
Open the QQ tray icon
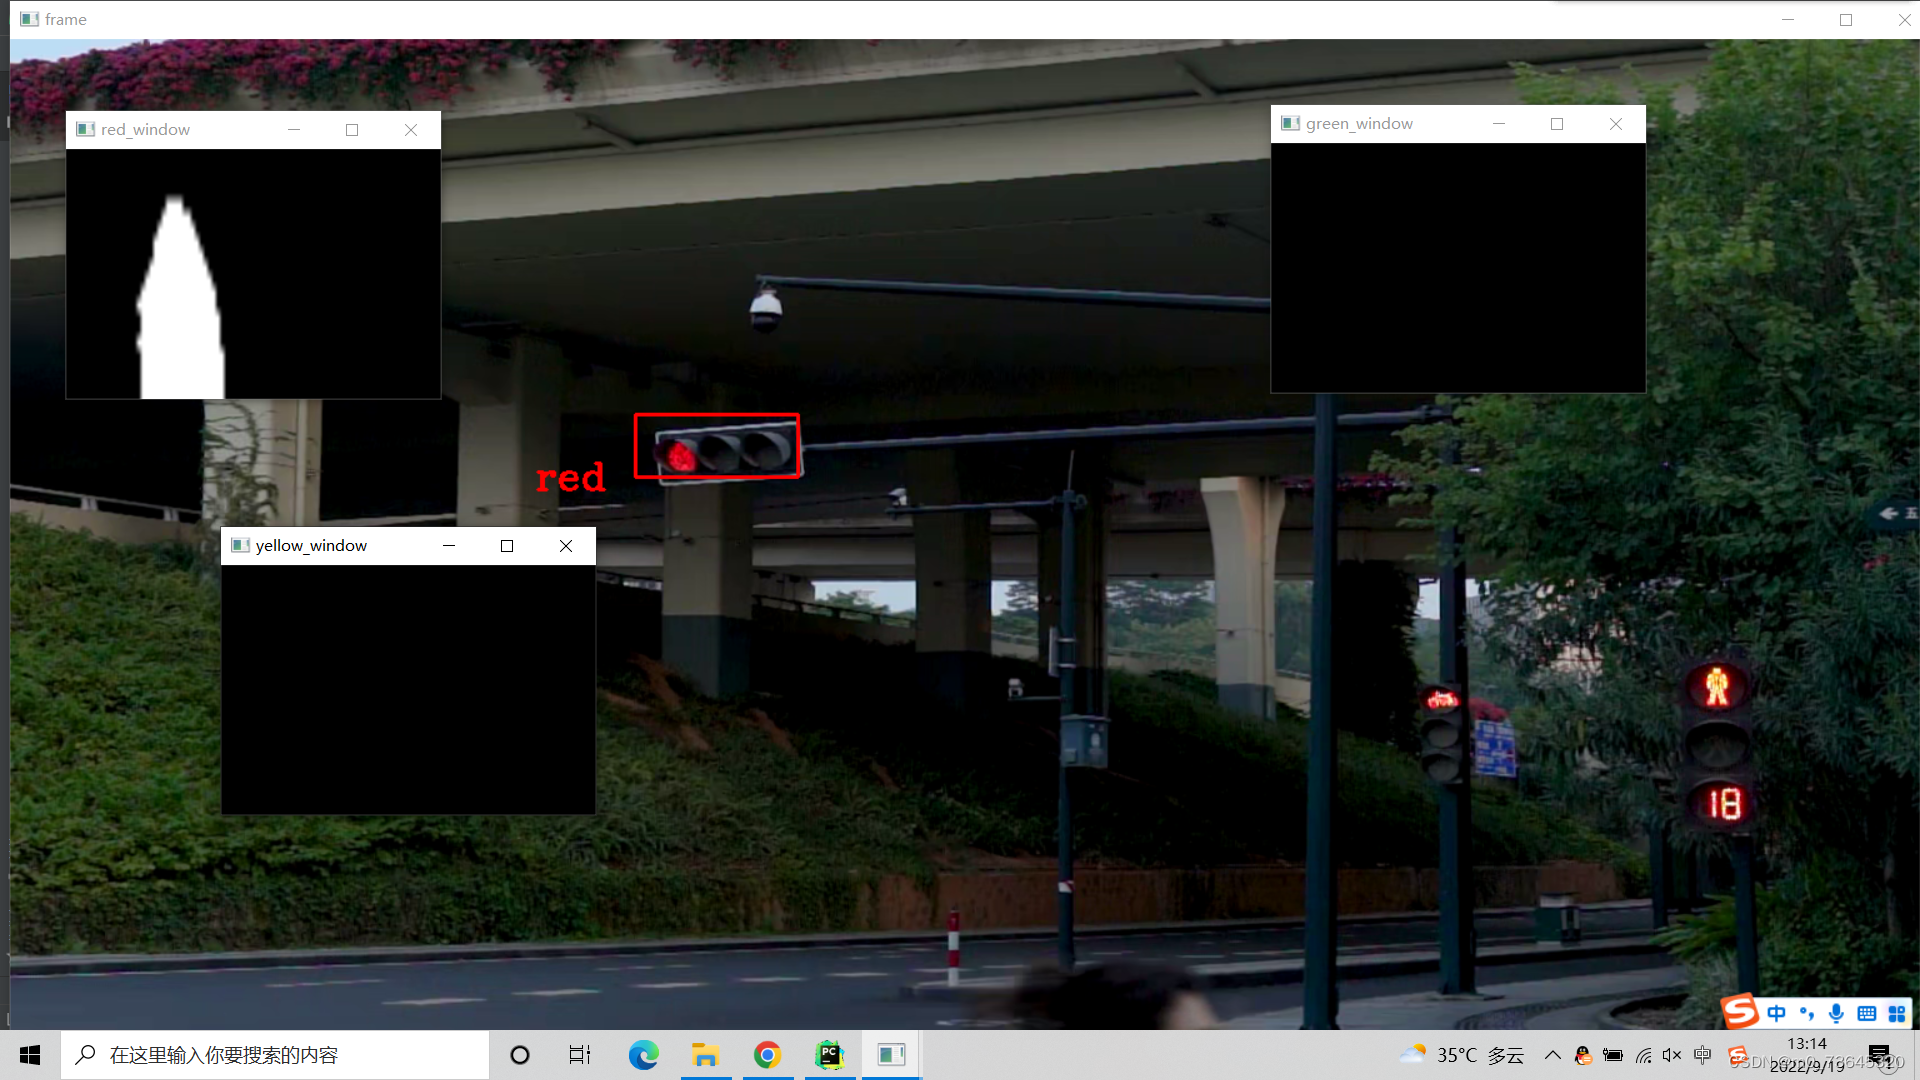coord(1583,1055)
